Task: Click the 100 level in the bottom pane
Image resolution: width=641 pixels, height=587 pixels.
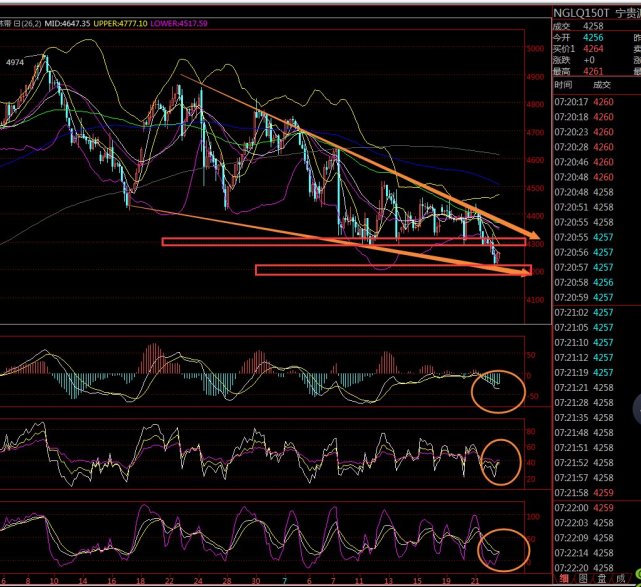Action: click(533, 517)
